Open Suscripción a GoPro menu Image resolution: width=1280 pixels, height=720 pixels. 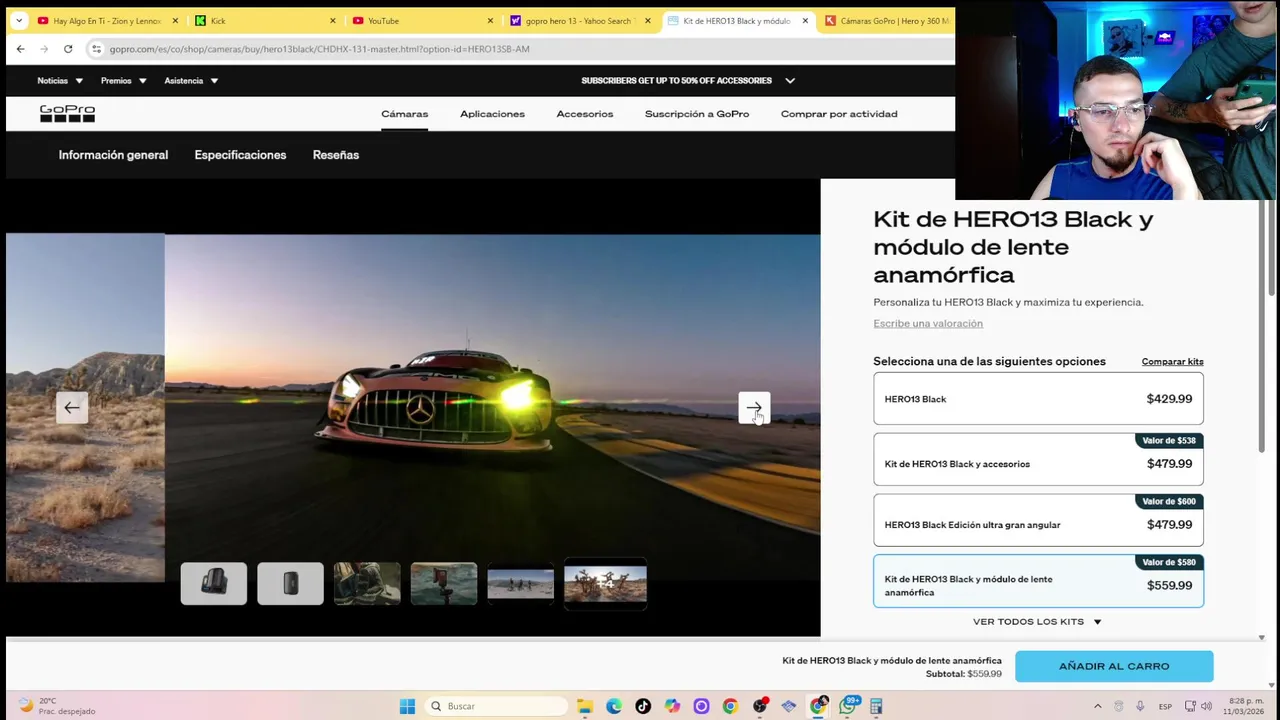[x=697, y=114]
